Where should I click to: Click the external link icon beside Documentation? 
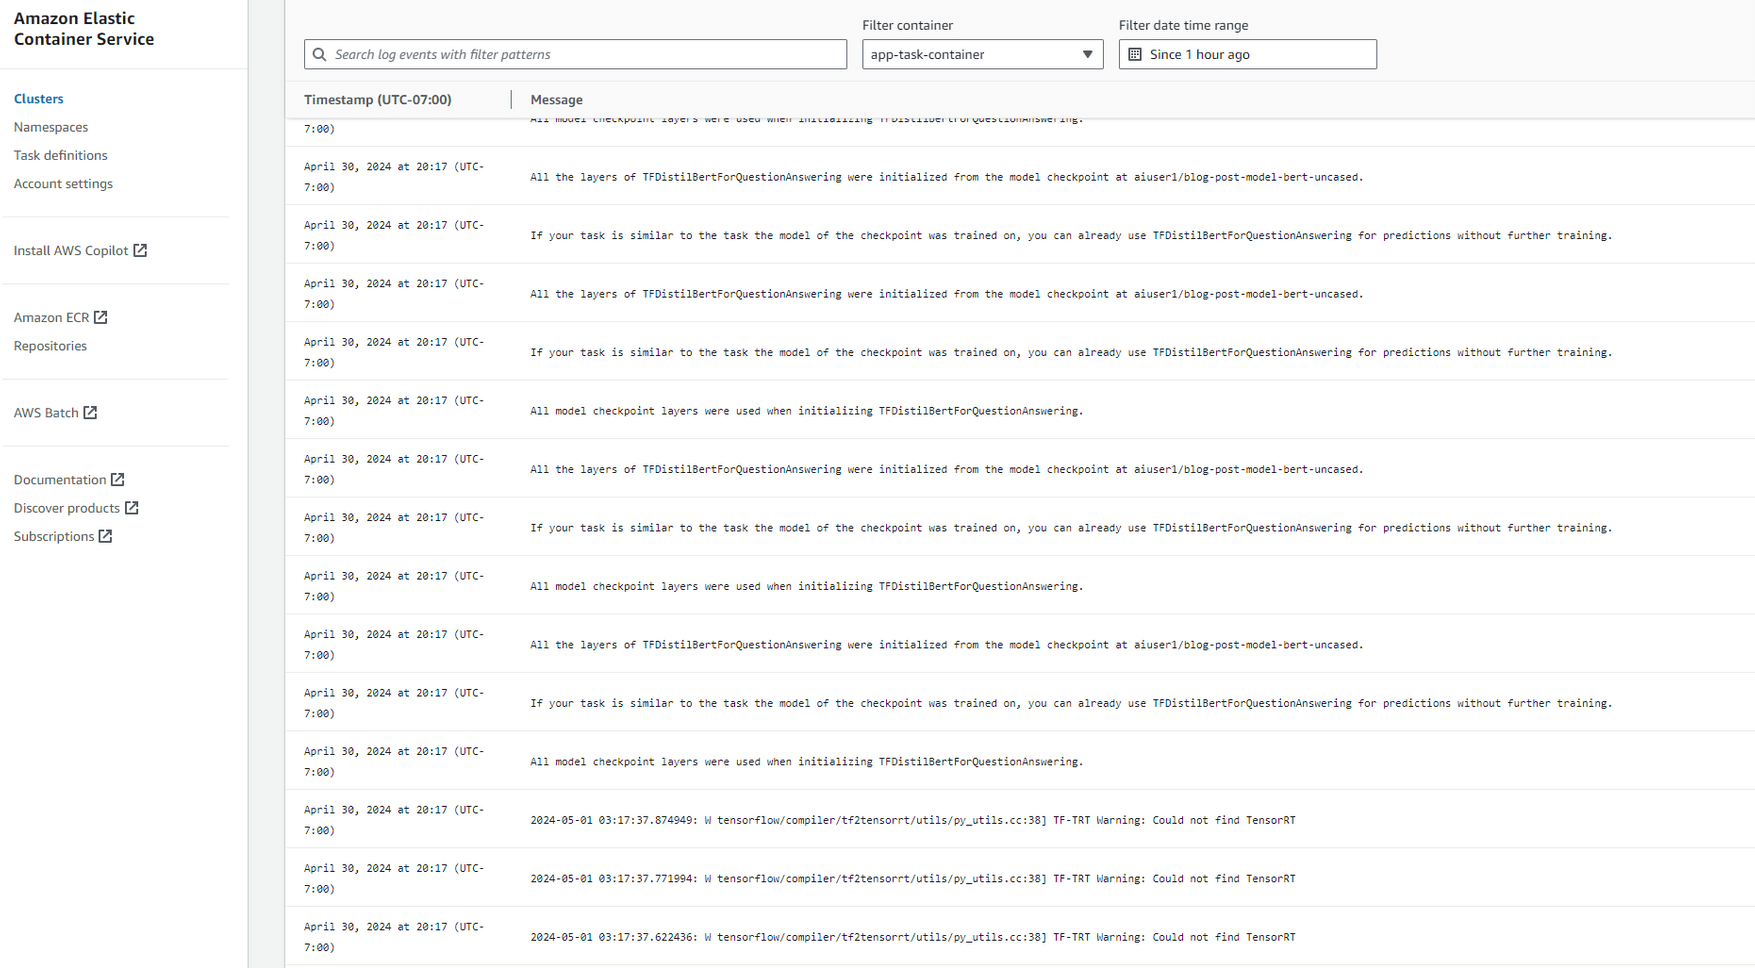pos(117,479)
